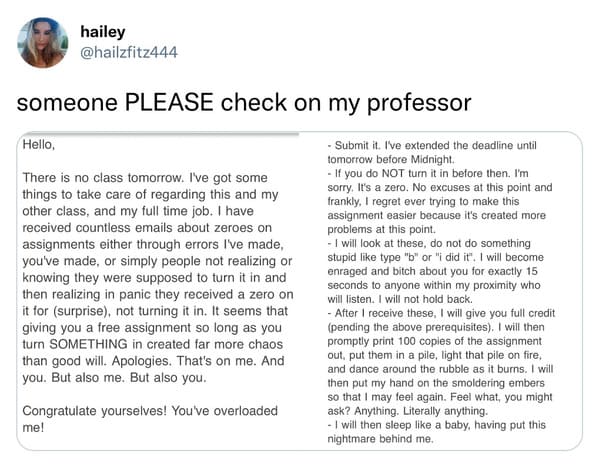Image resolution: width=599 pixels, height=467 pixels.
Task: Open hailey's profile picture avatar
Action: (x=43, y=42)
